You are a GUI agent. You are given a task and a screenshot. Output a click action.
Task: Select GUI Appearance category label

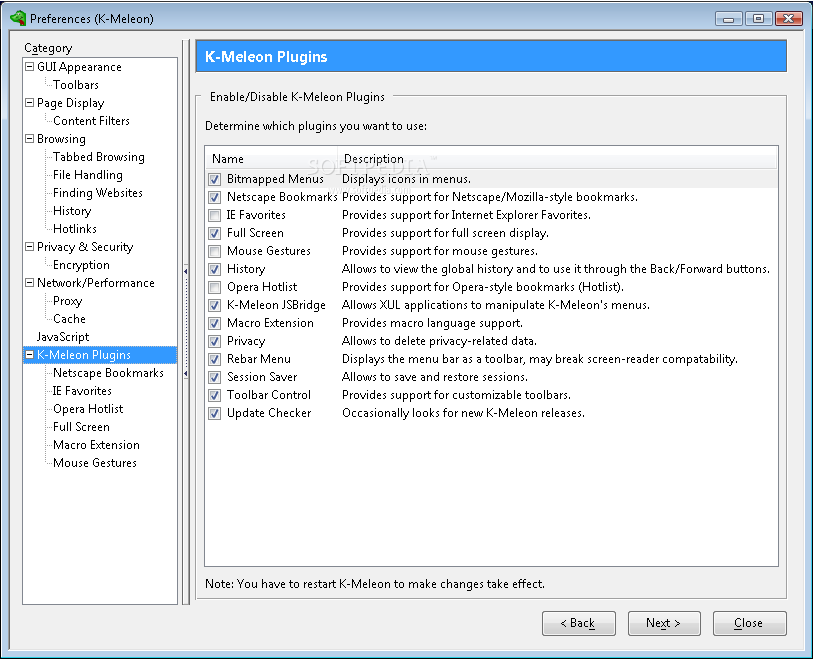79,67
